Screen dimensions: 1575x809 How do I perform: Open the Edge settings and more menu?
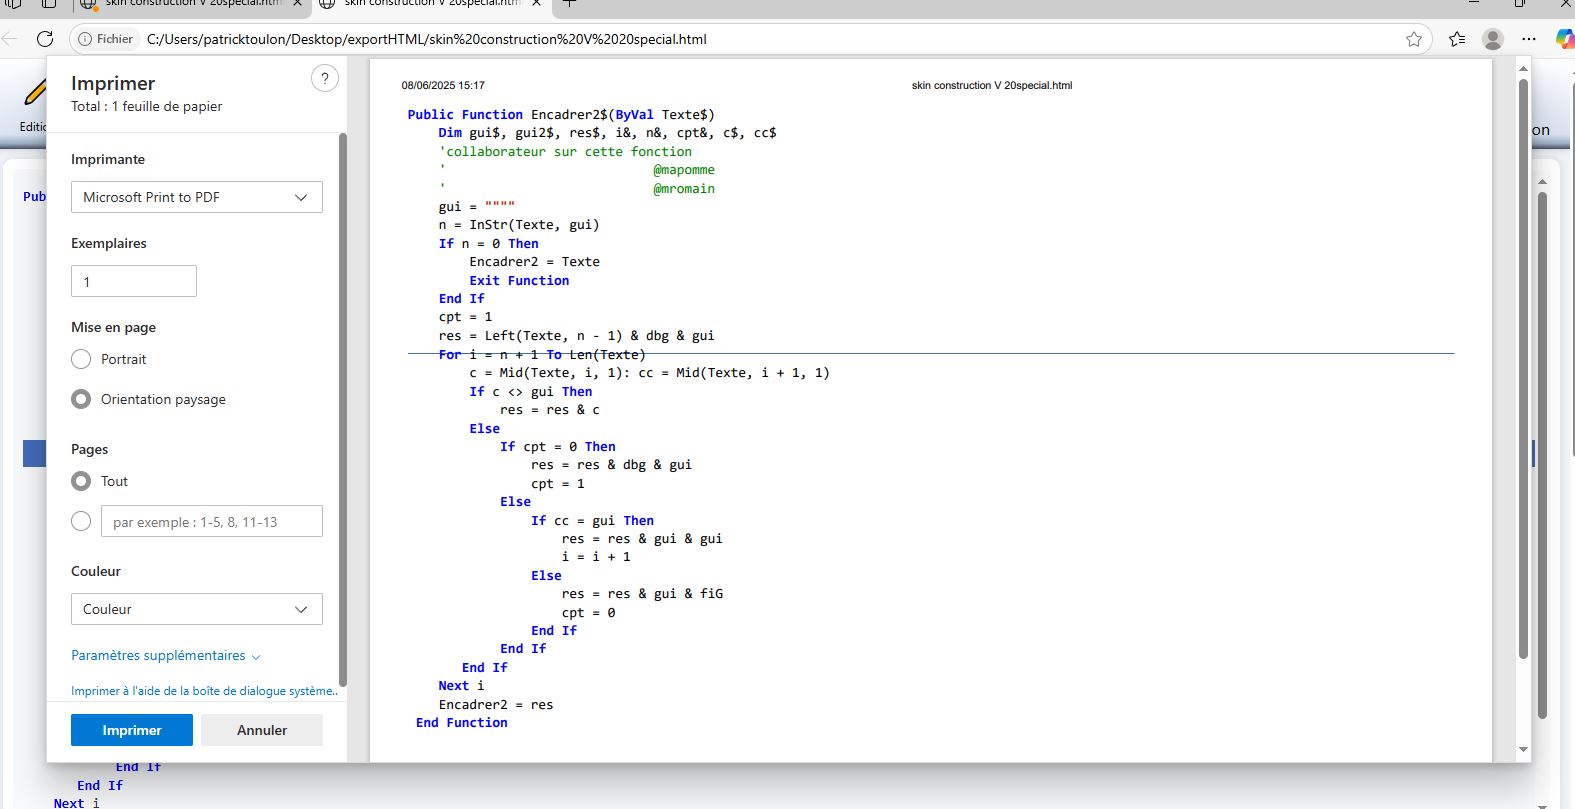[x=1529, y=39]
